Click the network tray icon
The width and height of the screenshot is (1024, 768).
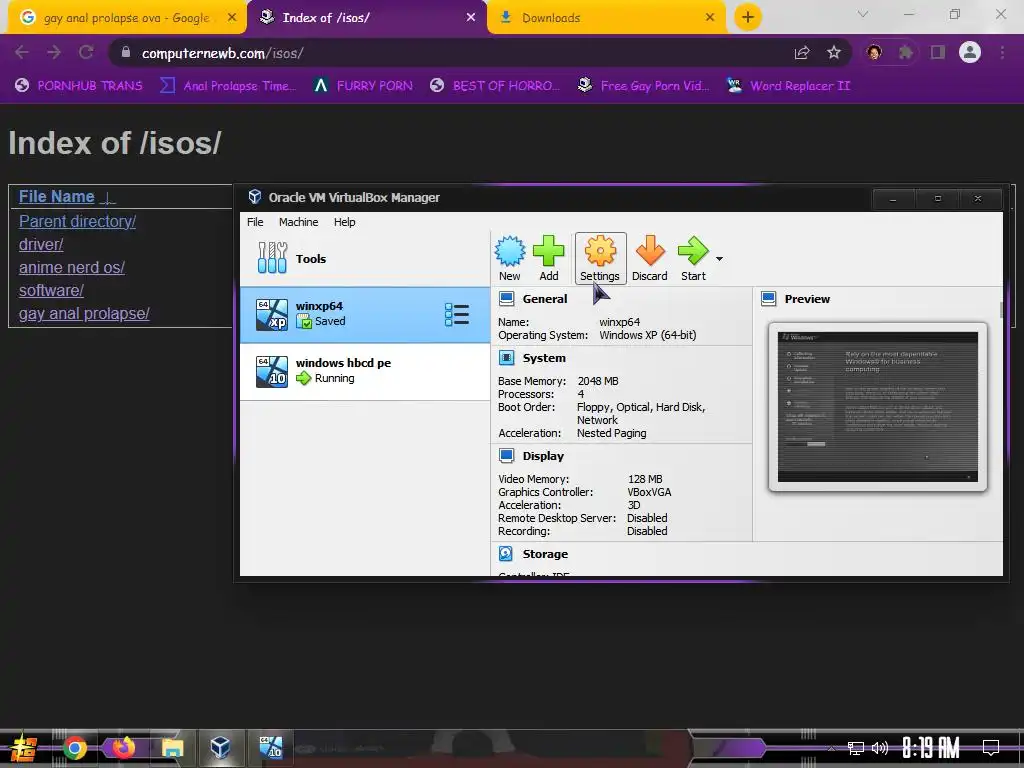tap(856, 748)
